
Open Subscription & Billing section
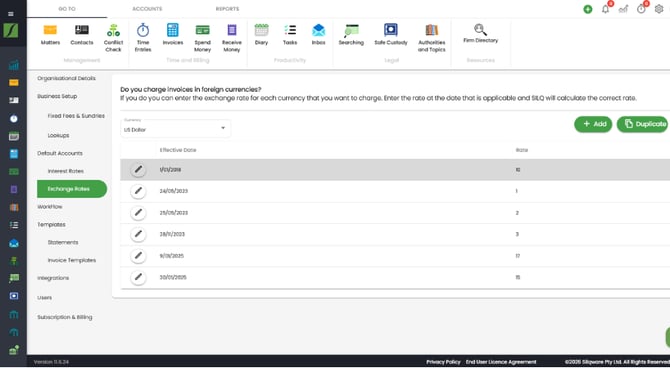click(x=65, y=318)
